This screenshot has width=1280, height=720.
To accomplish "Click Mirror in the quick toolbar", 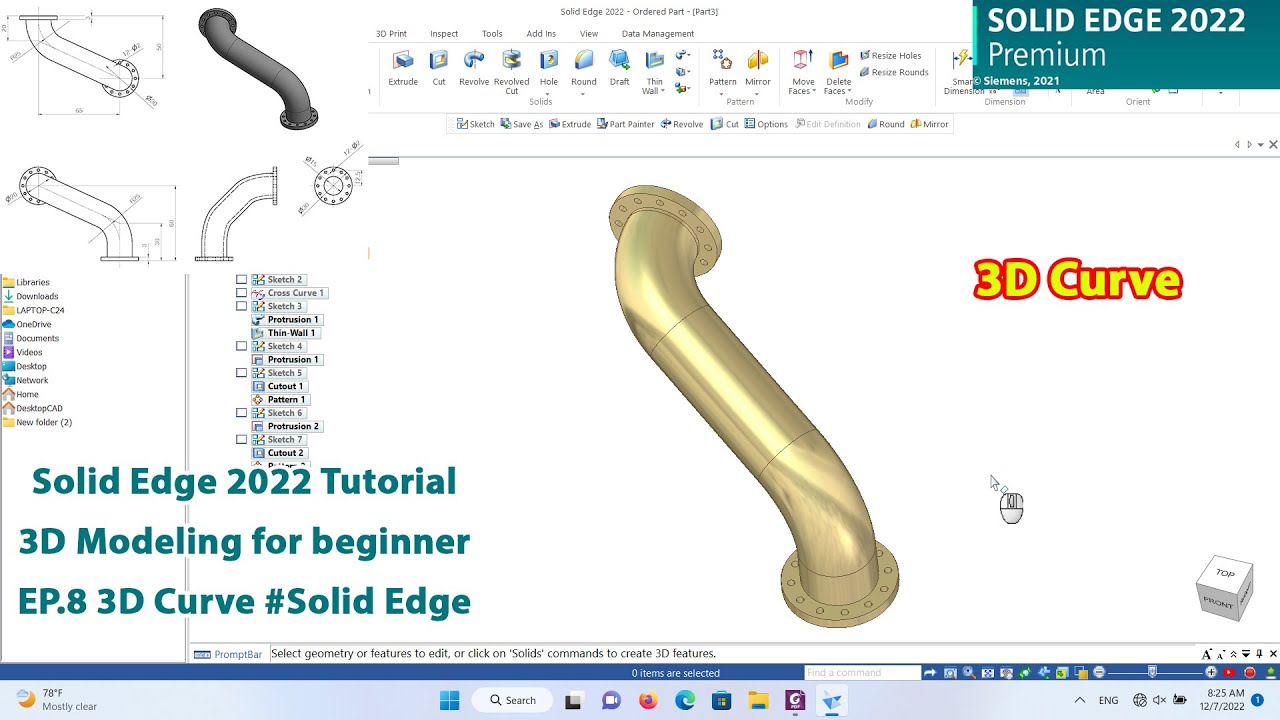I will [929, 124].
